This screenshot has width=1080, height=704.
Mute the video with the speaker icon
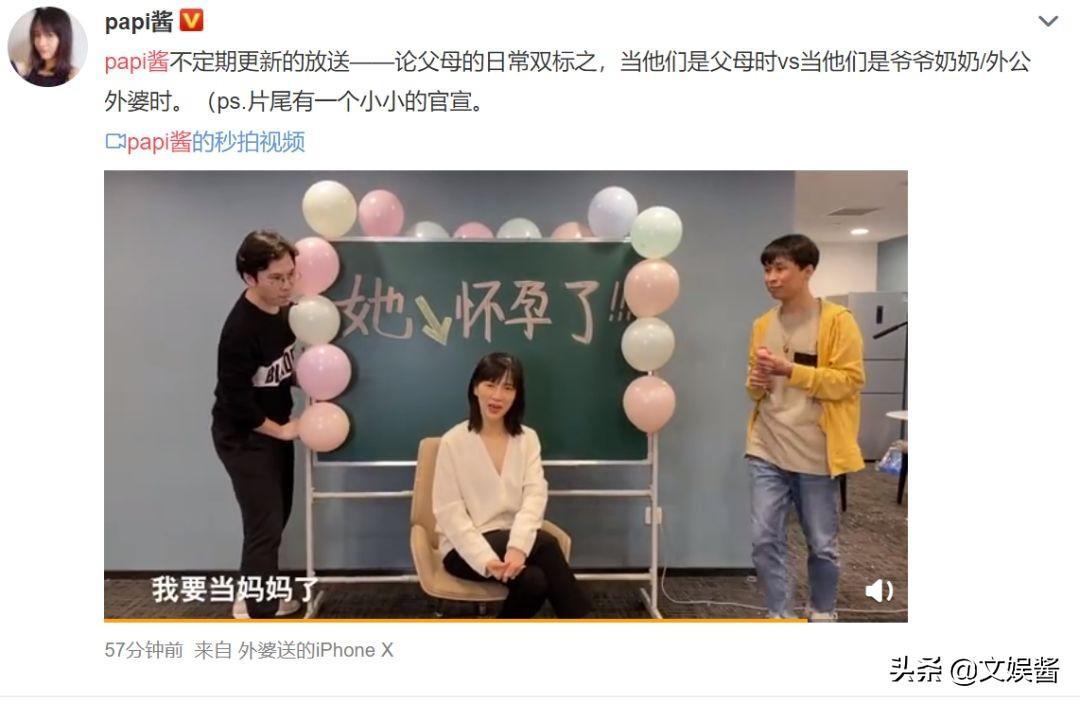tap(878, 590)
